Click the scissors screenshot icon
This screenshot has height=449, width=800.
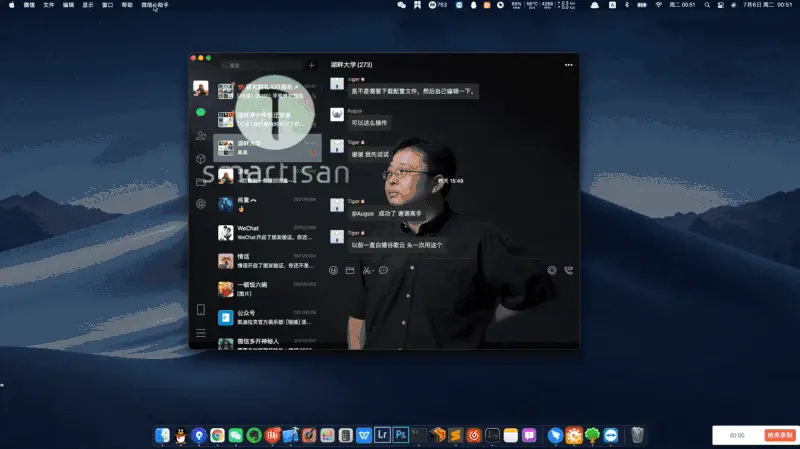[x=367, y=270]
